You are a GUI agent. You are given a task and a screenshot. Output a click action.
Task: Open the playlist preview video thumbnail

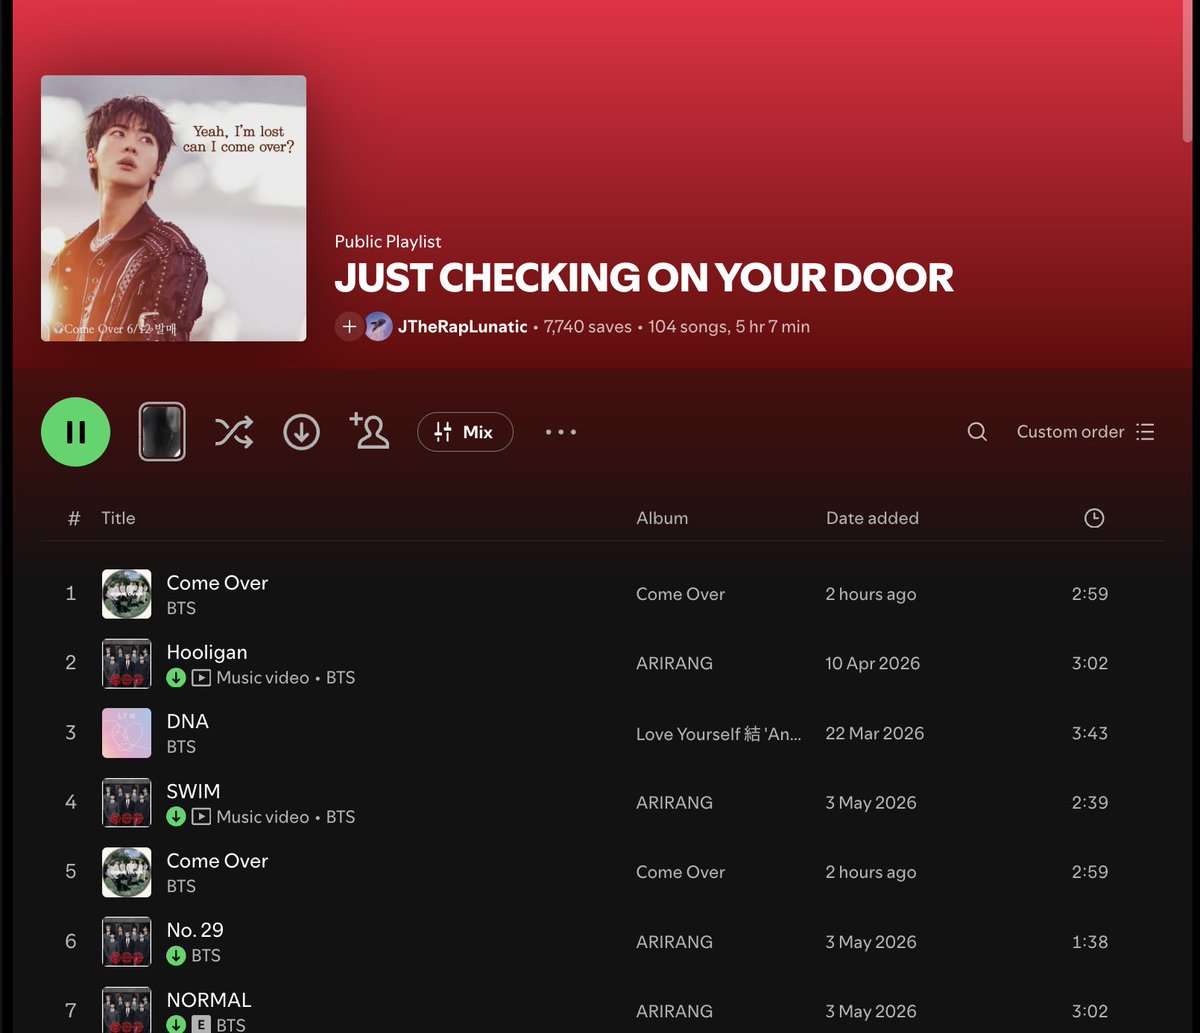(x=162, y=432)
